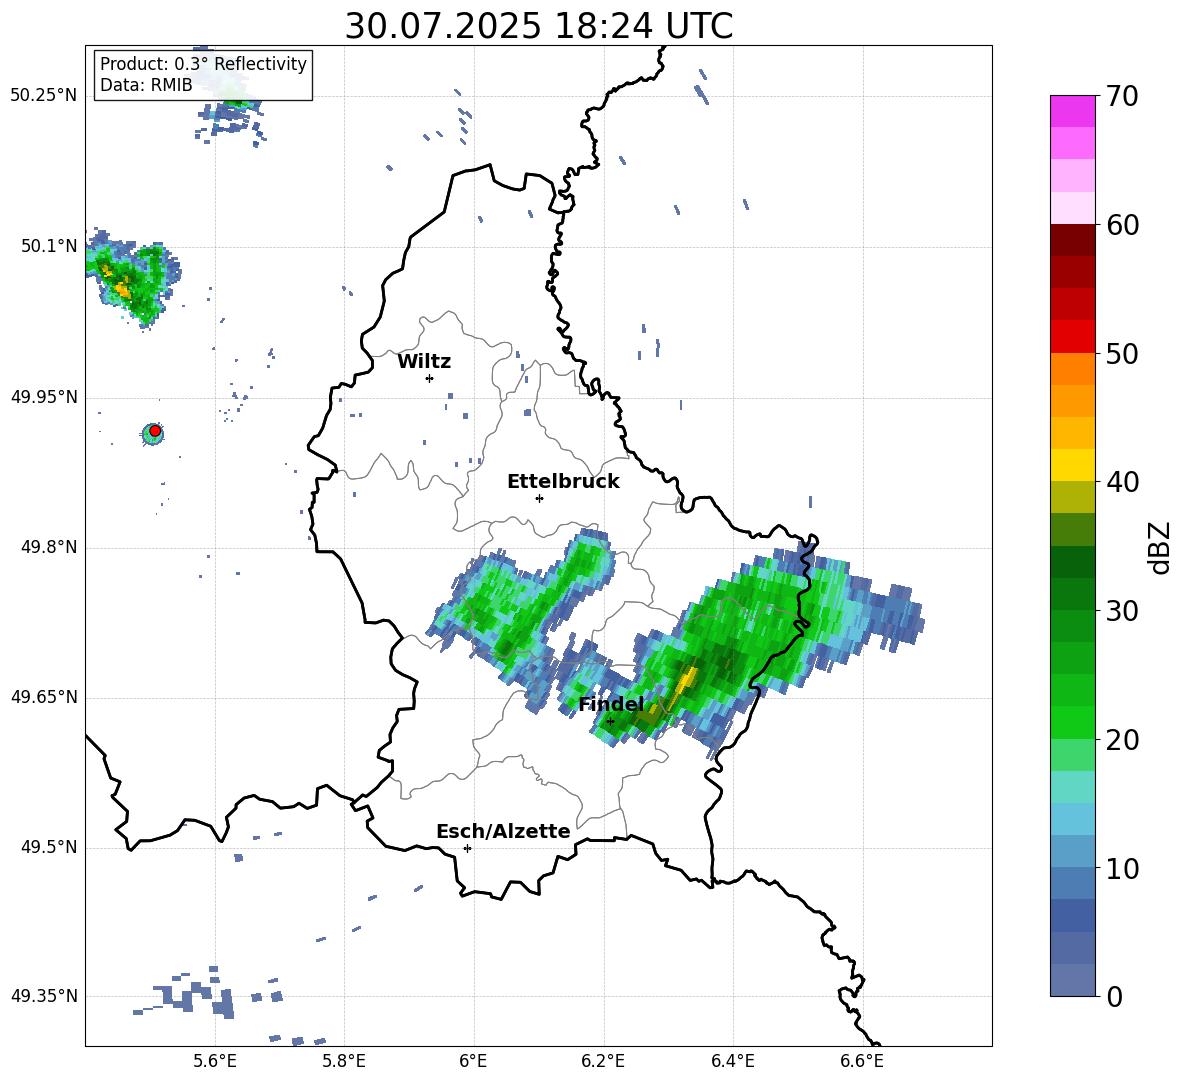The image size is (1184, 1081).
Task: Click the Product: 0.3° Reflectivity label
Action: tap(203, 63)
